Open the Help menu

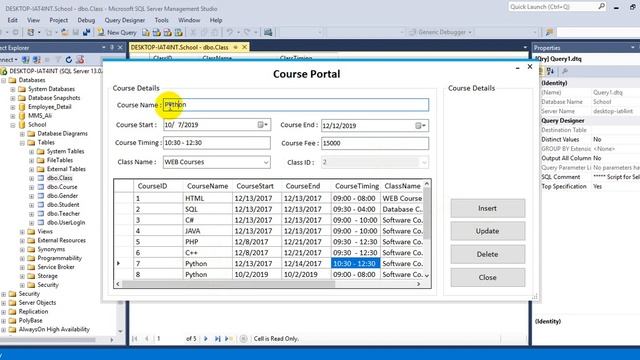216,20
